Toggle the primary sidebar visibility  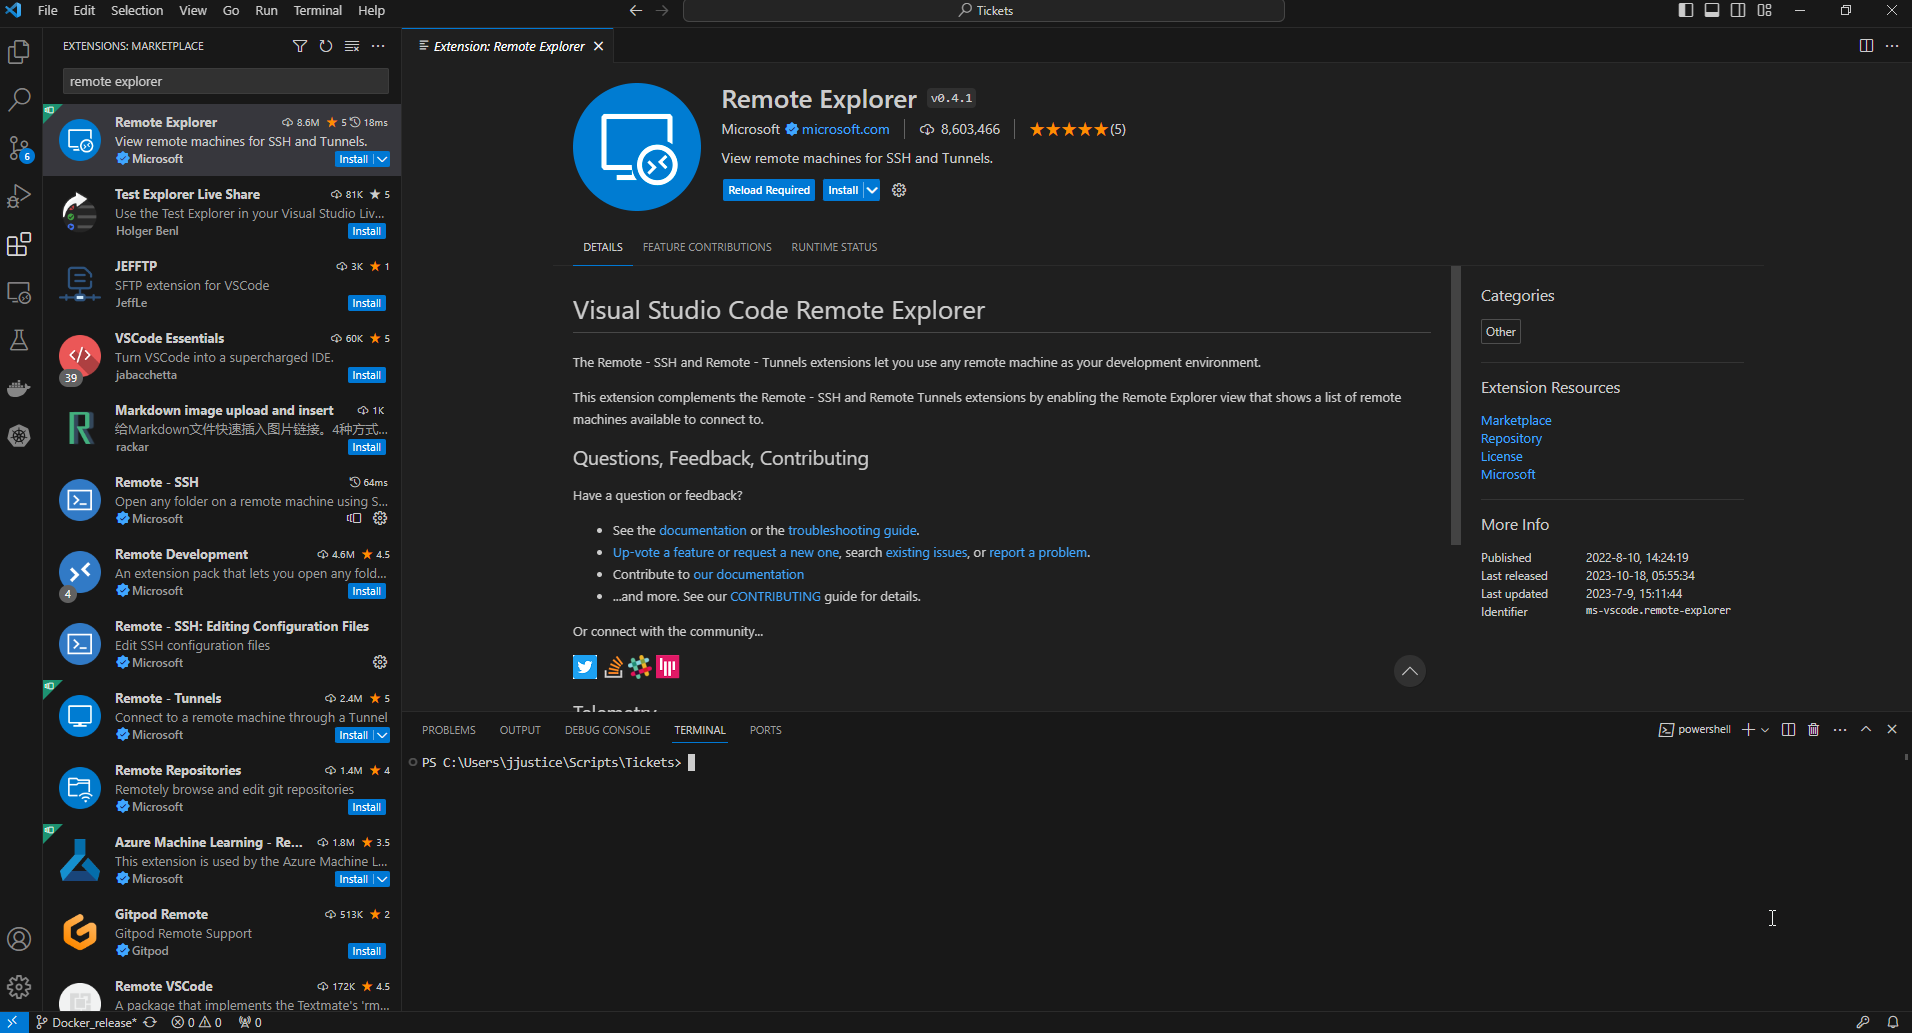pos(1684,10)
